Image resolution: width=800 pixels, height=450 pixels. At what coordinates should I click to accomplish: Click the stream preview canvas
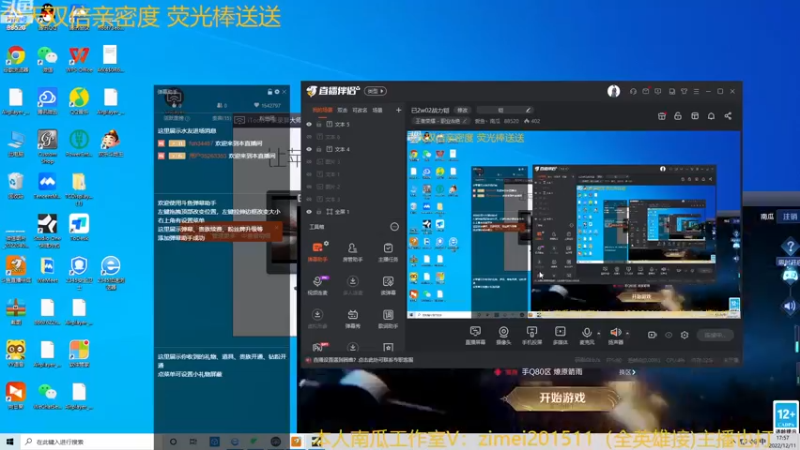573,225
